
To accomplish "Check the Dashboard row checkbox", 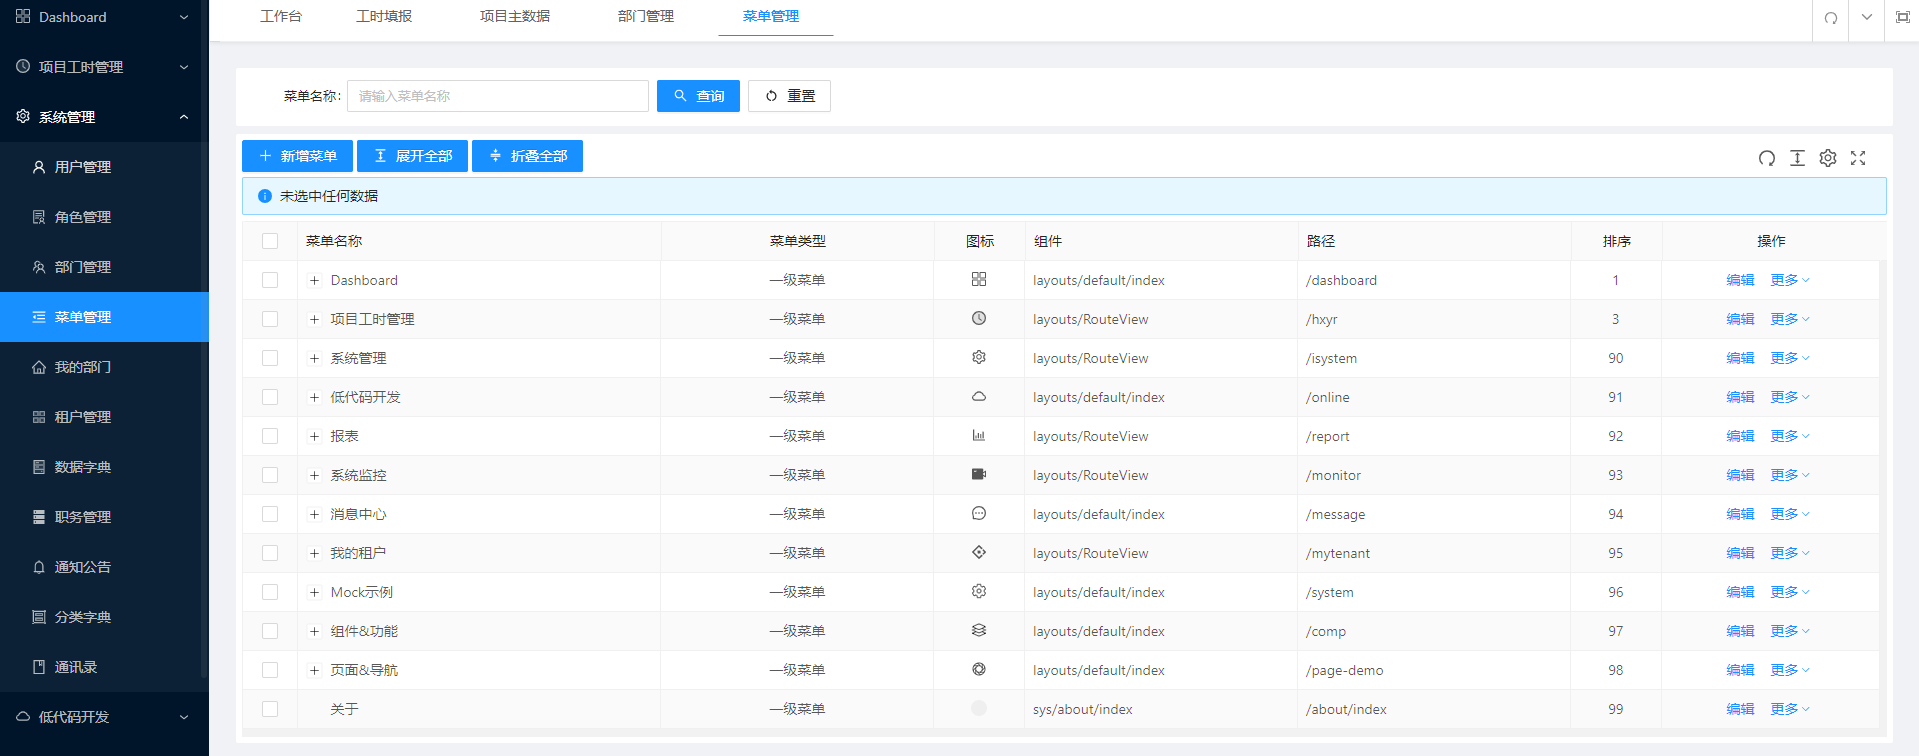I will click(x=270, y=280).
